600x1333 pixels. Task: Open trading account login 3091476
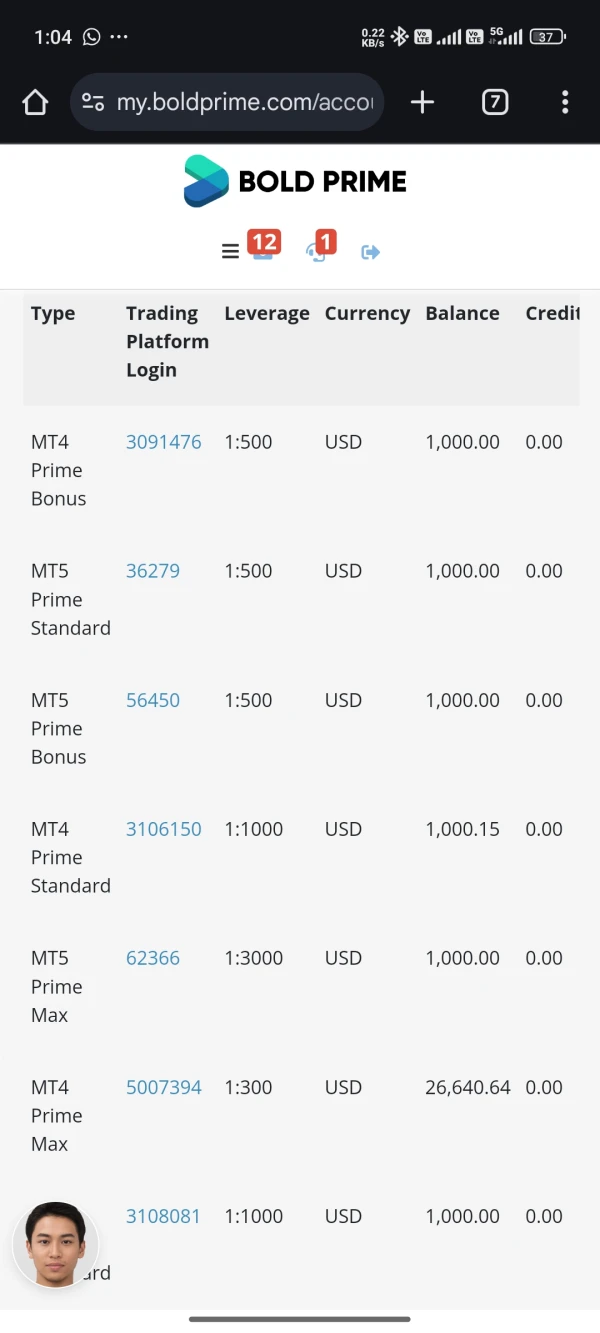click(x=163, y=442)
